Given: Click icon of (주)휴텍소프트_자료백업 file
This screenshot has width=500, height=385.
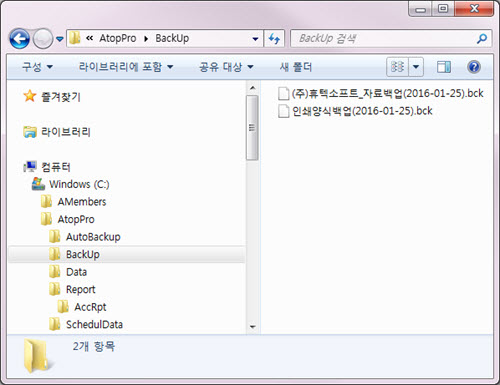Looking at the screenshot, I should coord(283,93).
